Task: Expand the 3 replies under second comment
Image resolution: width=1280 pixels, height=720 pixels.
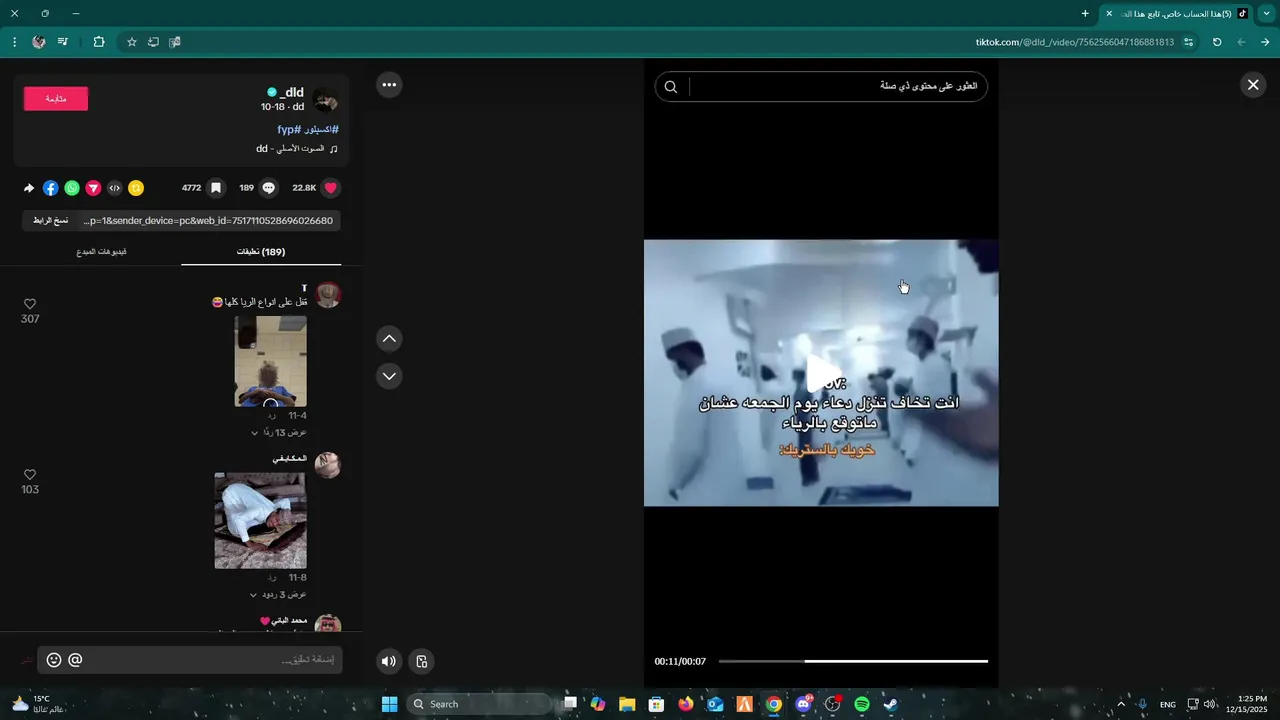Action: point(278,595)
